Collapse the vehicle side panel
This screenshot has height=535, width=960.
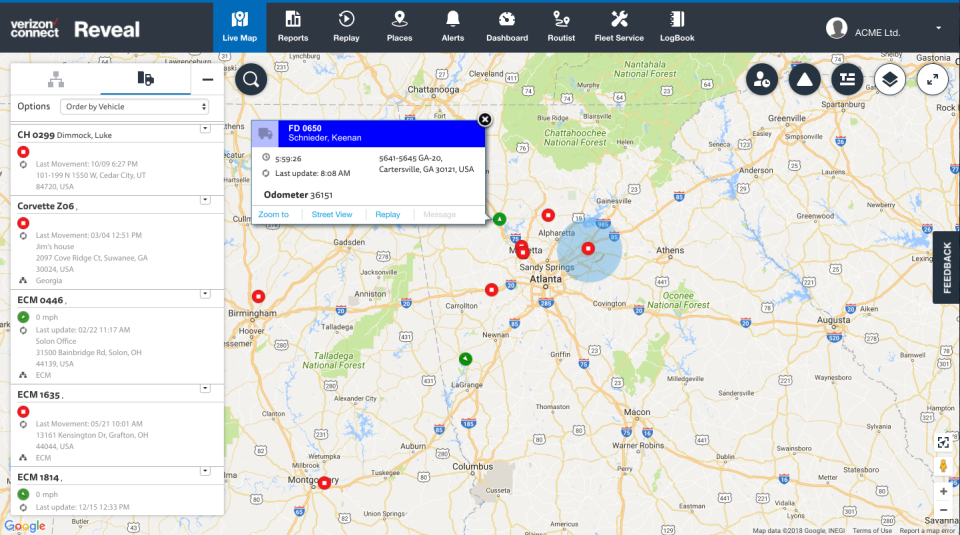pyautogui.click(x=208, y=80)
